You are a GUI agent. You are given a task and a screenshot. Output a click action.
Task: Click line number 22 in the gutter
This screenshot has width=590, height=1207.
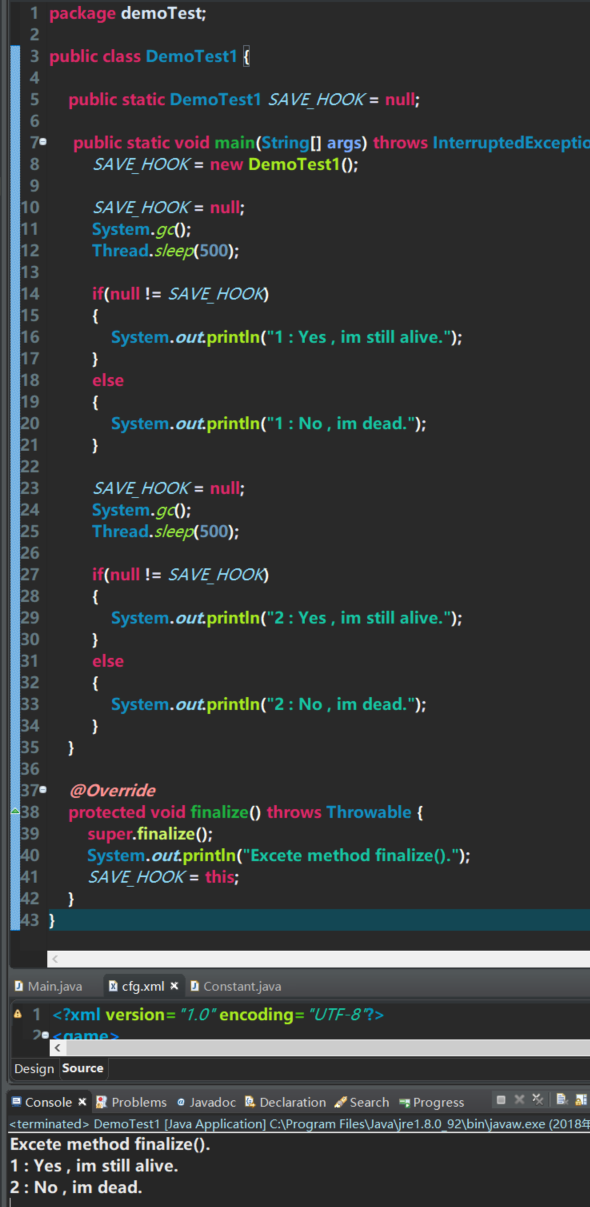29,466
